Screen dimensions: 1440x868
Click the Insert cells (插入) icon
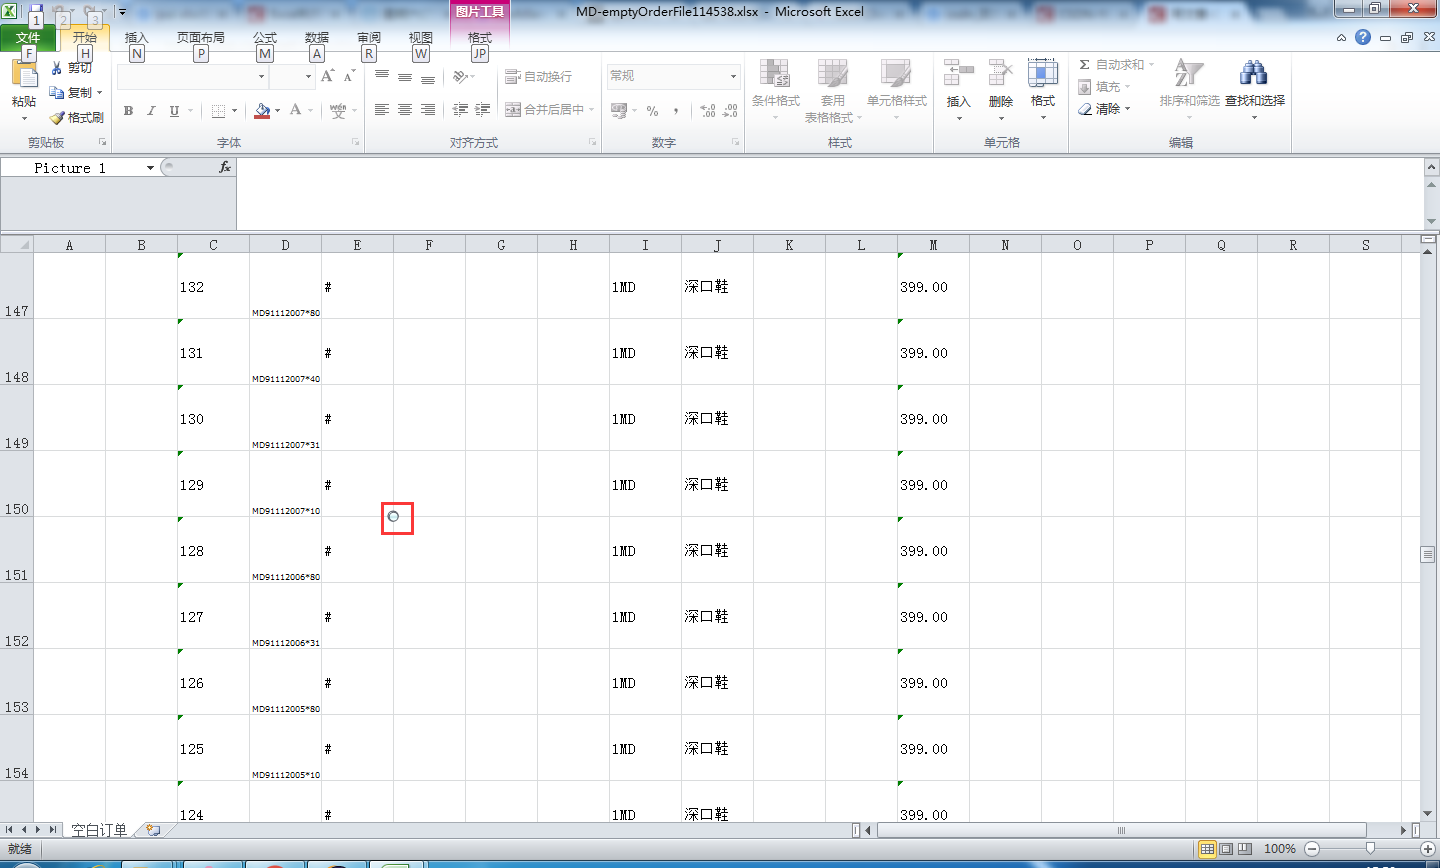[958, 73]
